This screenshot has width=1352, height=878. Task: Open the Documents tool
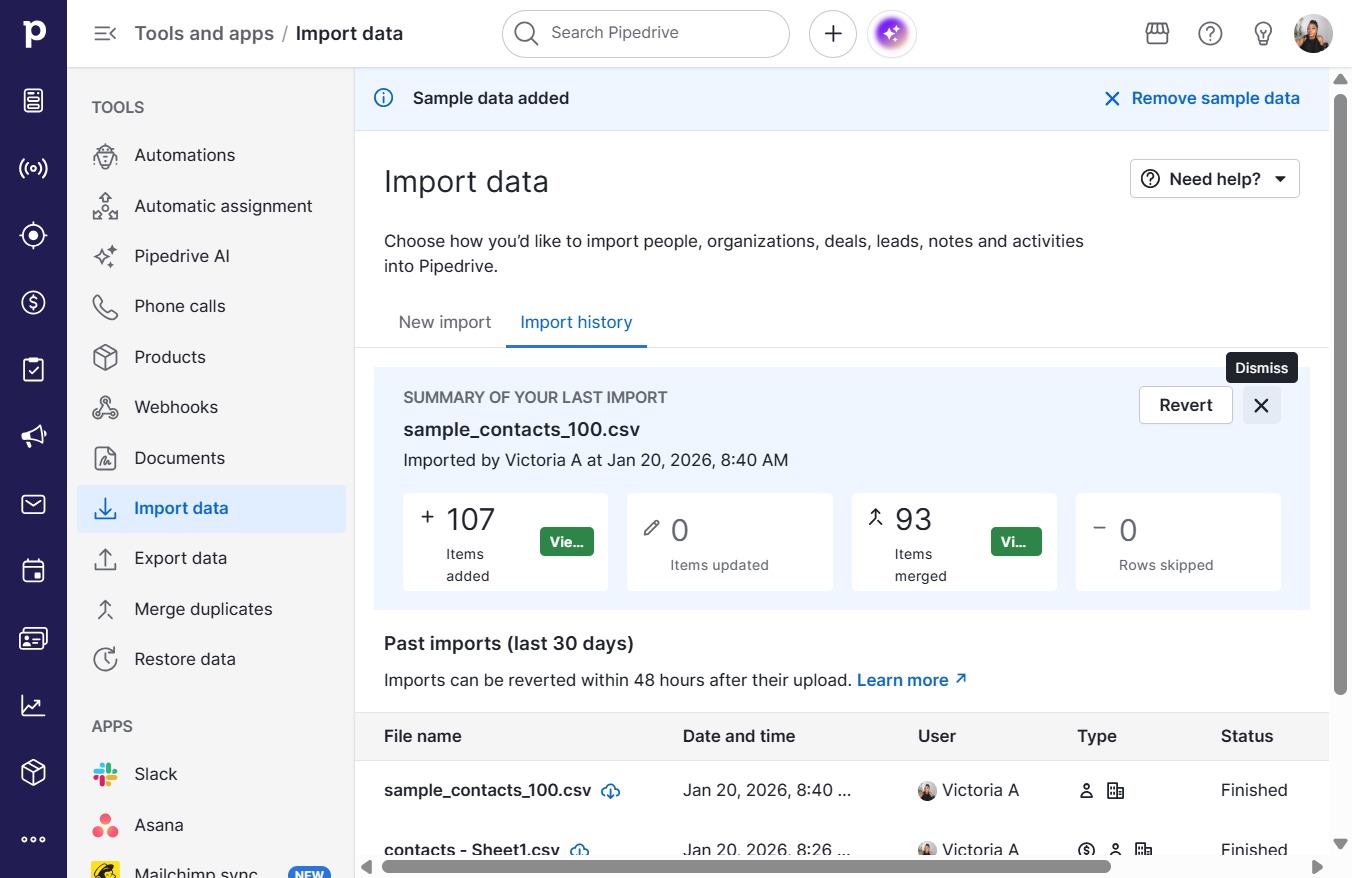[211, 458]
